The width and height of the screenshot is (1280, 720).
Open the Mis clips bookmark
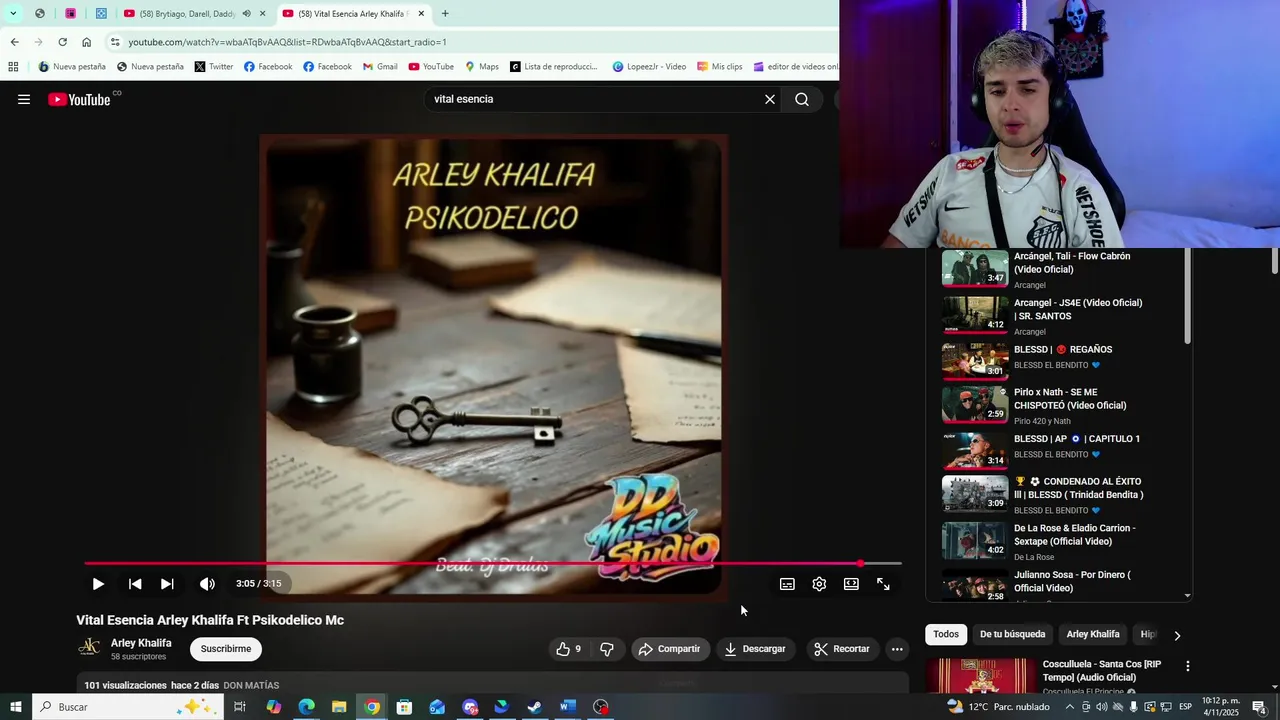pyautogui.click(x=719, y=67)
